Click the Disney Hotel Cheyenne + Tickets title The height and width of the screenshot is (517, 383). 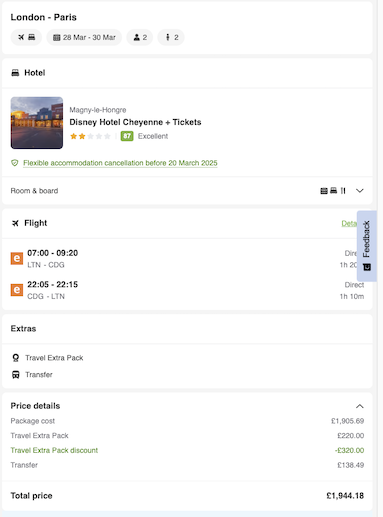click(135, 122)
